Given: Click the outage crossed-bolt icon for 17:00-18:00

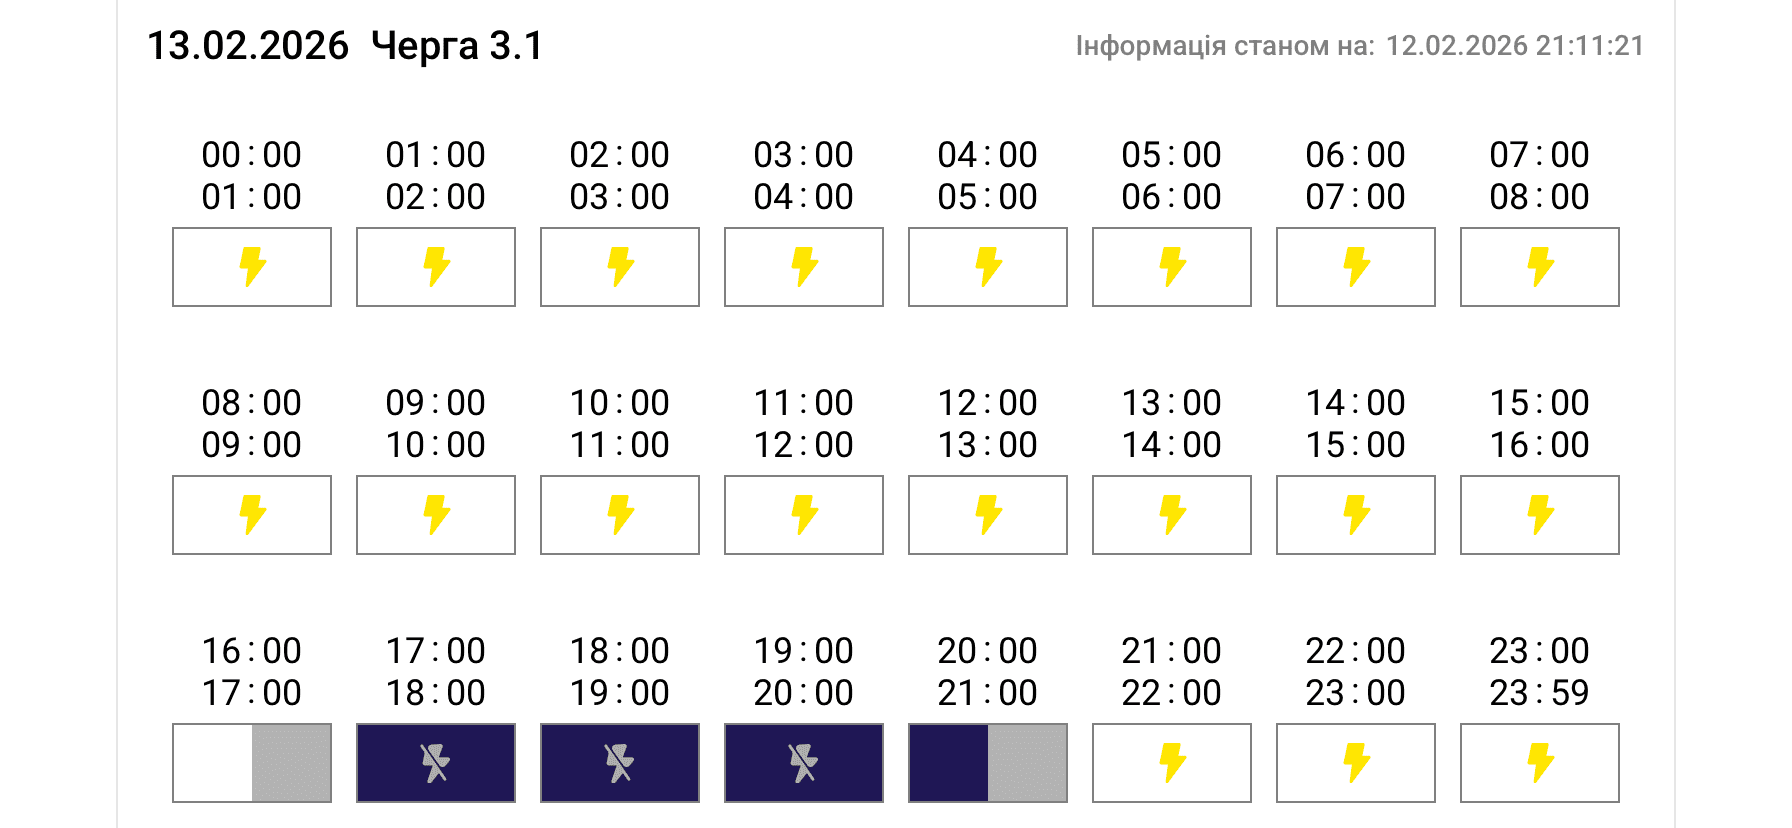Looking at the screenshot, I should [x=436, y=763].
